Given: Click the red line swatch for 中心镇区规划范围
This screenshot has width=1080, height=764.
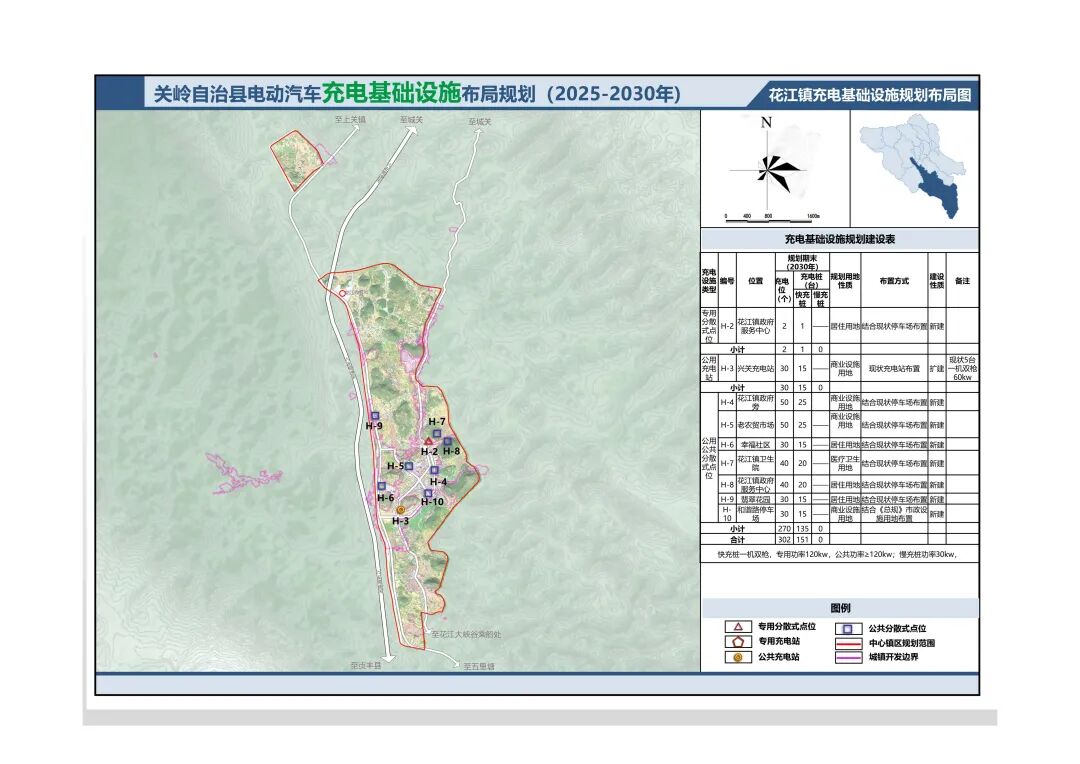Looking at the screenshot, I should (848, 643).
